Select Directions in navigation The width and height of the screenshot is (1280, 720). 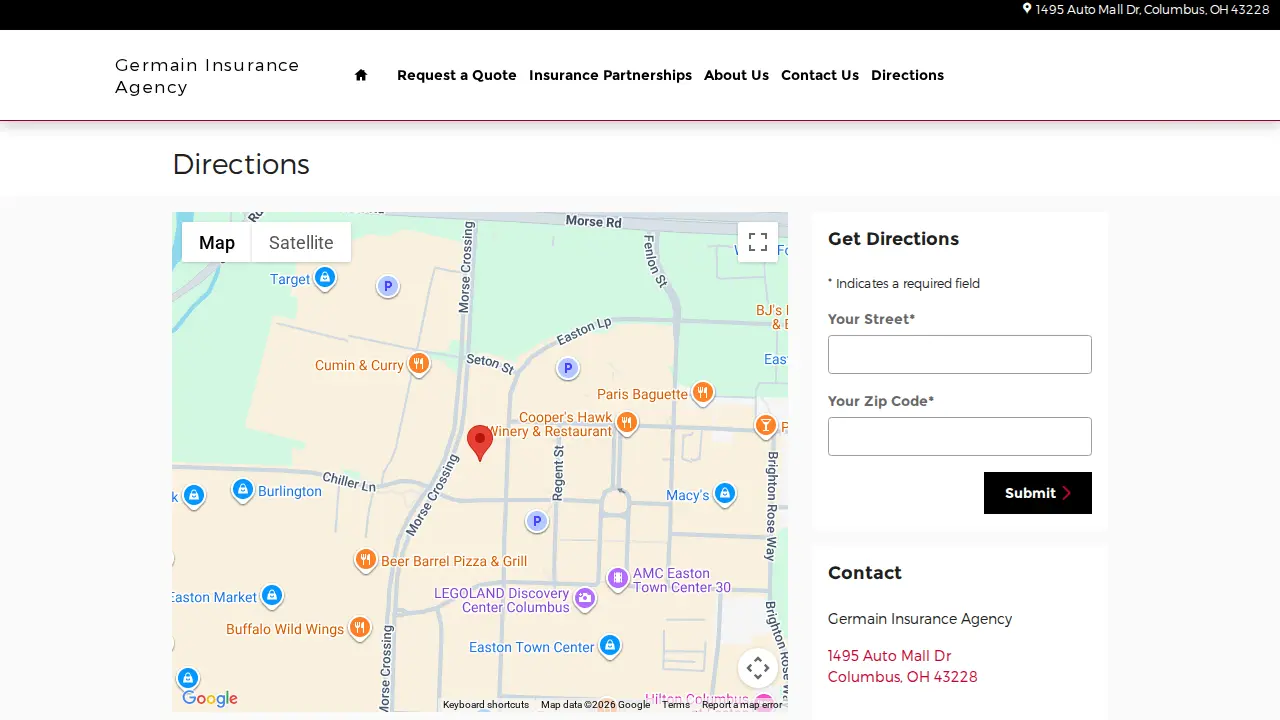907,75
